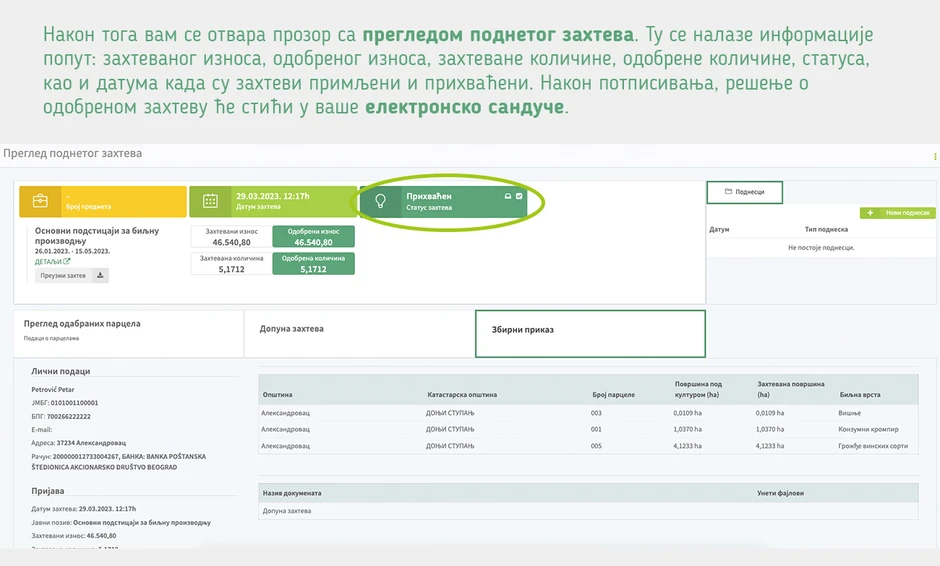Click the Допуна захтева document row
This screenshot has width=940, height=566.
point(588,511)
